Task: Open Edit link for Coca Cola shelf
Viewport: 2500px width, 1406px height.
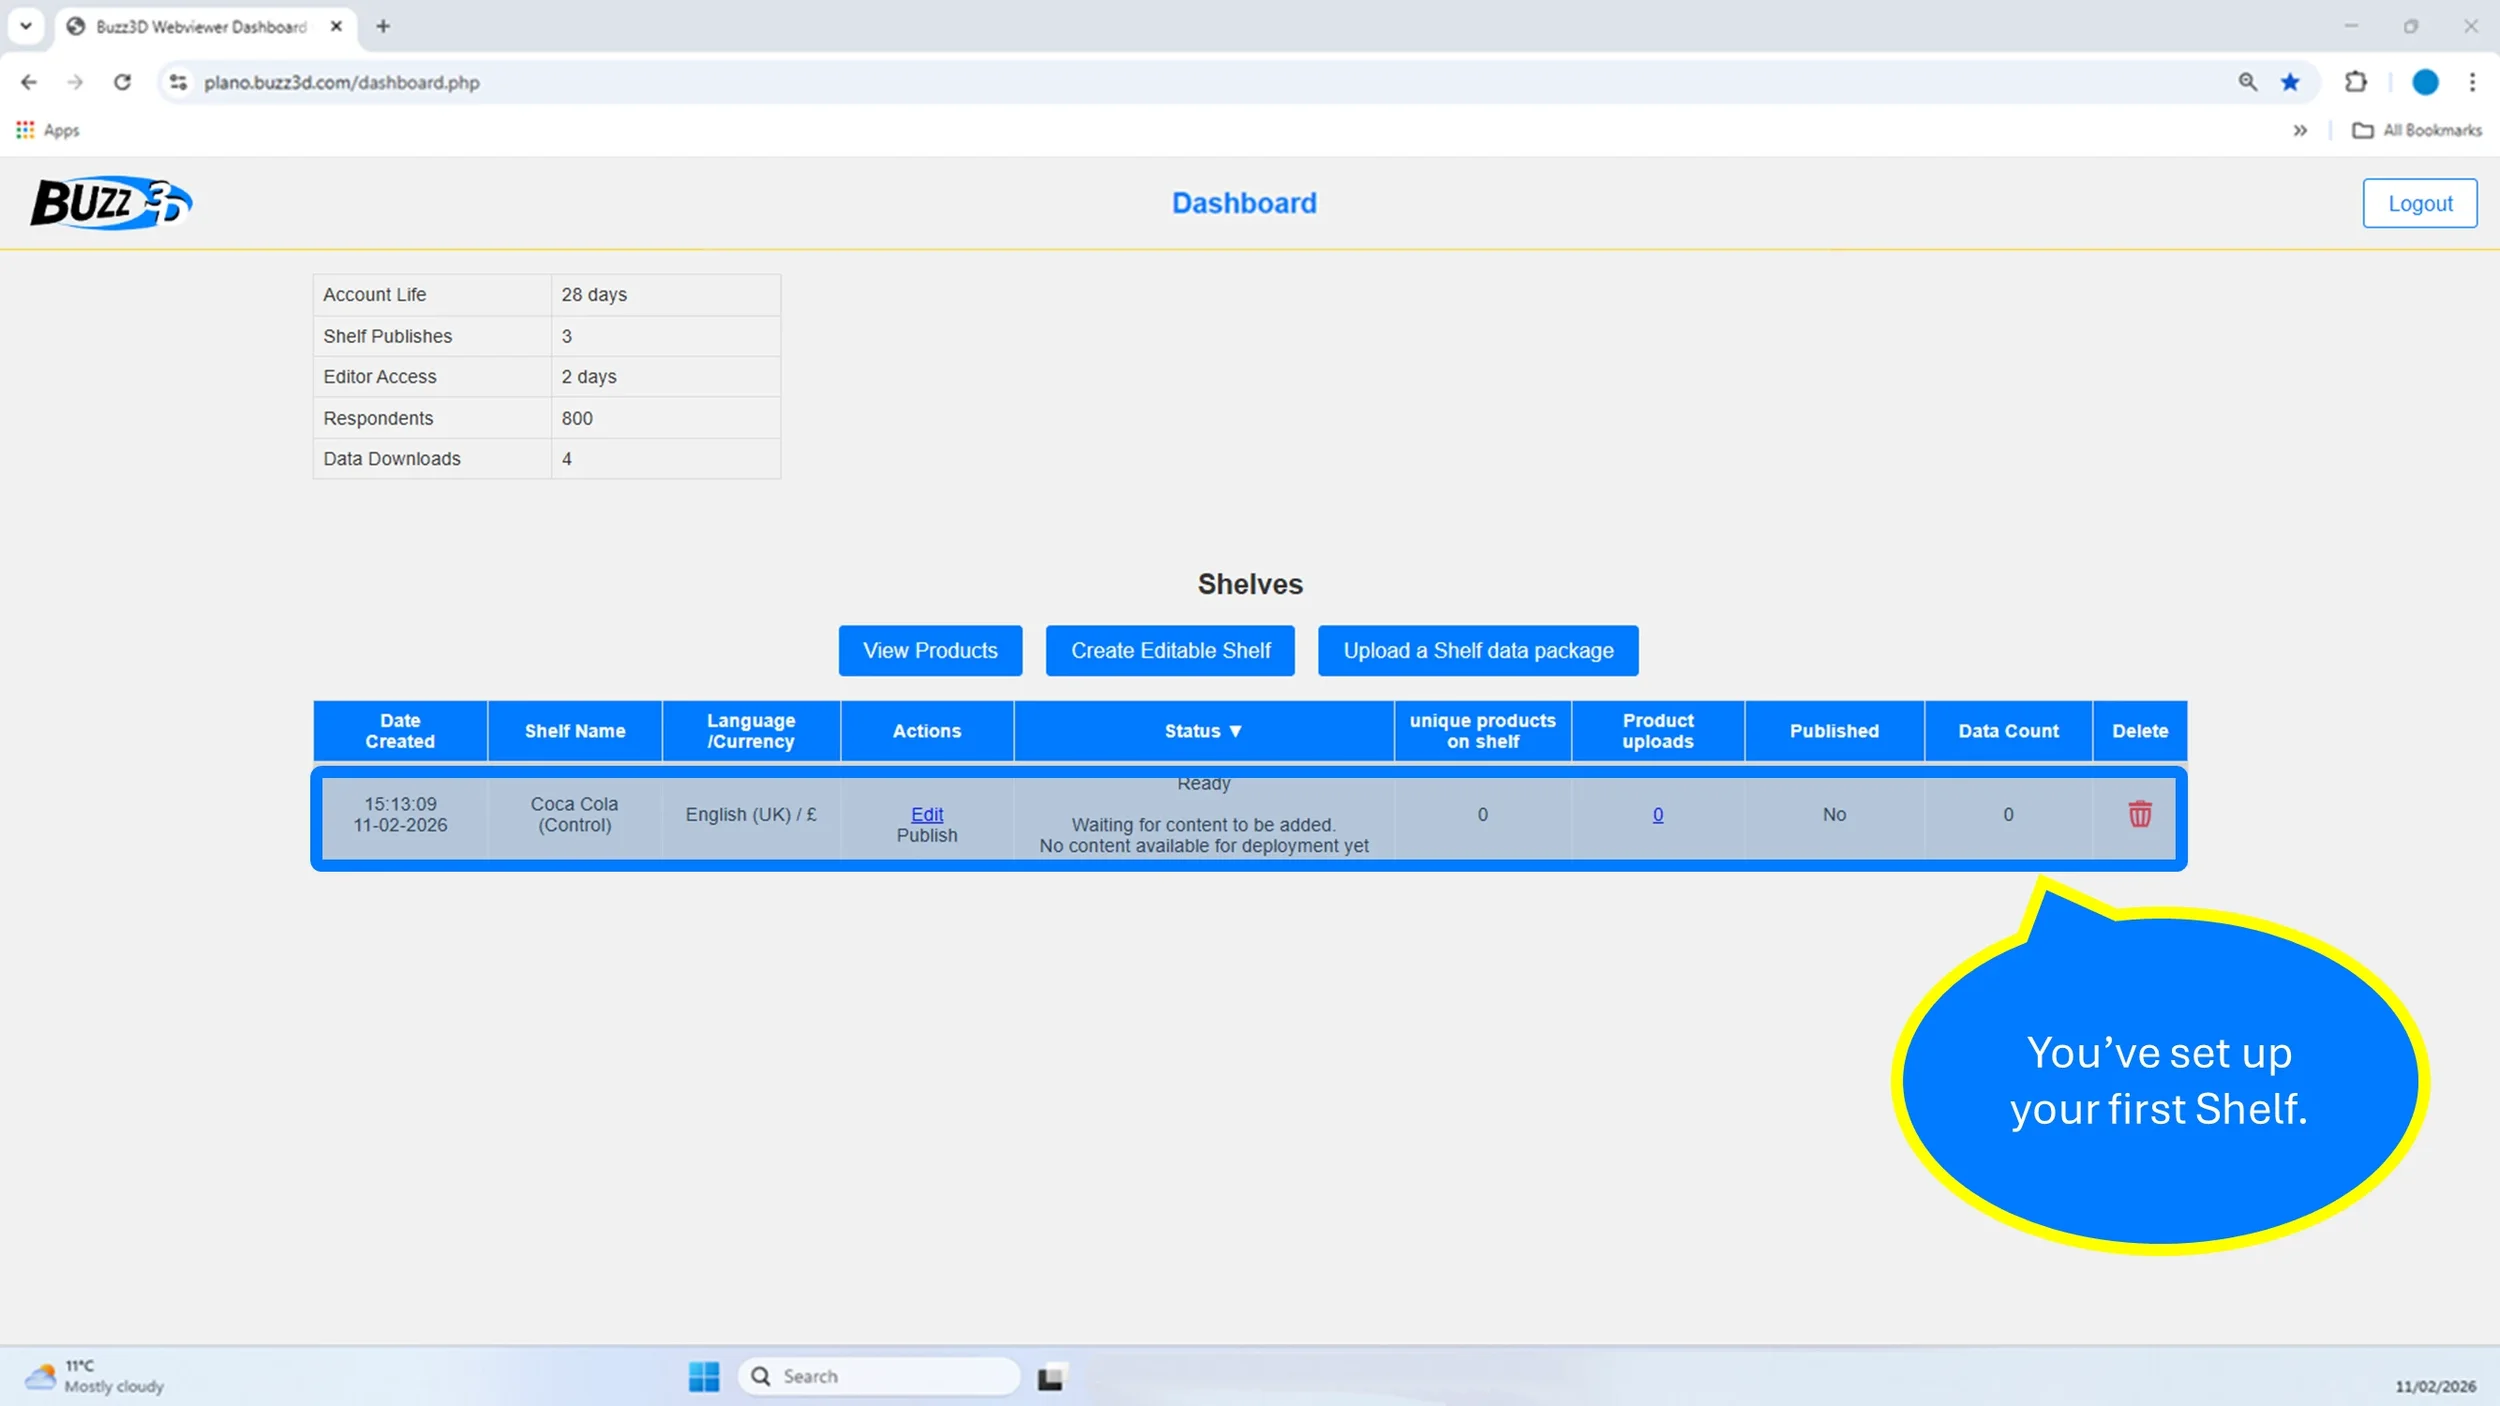Action: (926, 814)
